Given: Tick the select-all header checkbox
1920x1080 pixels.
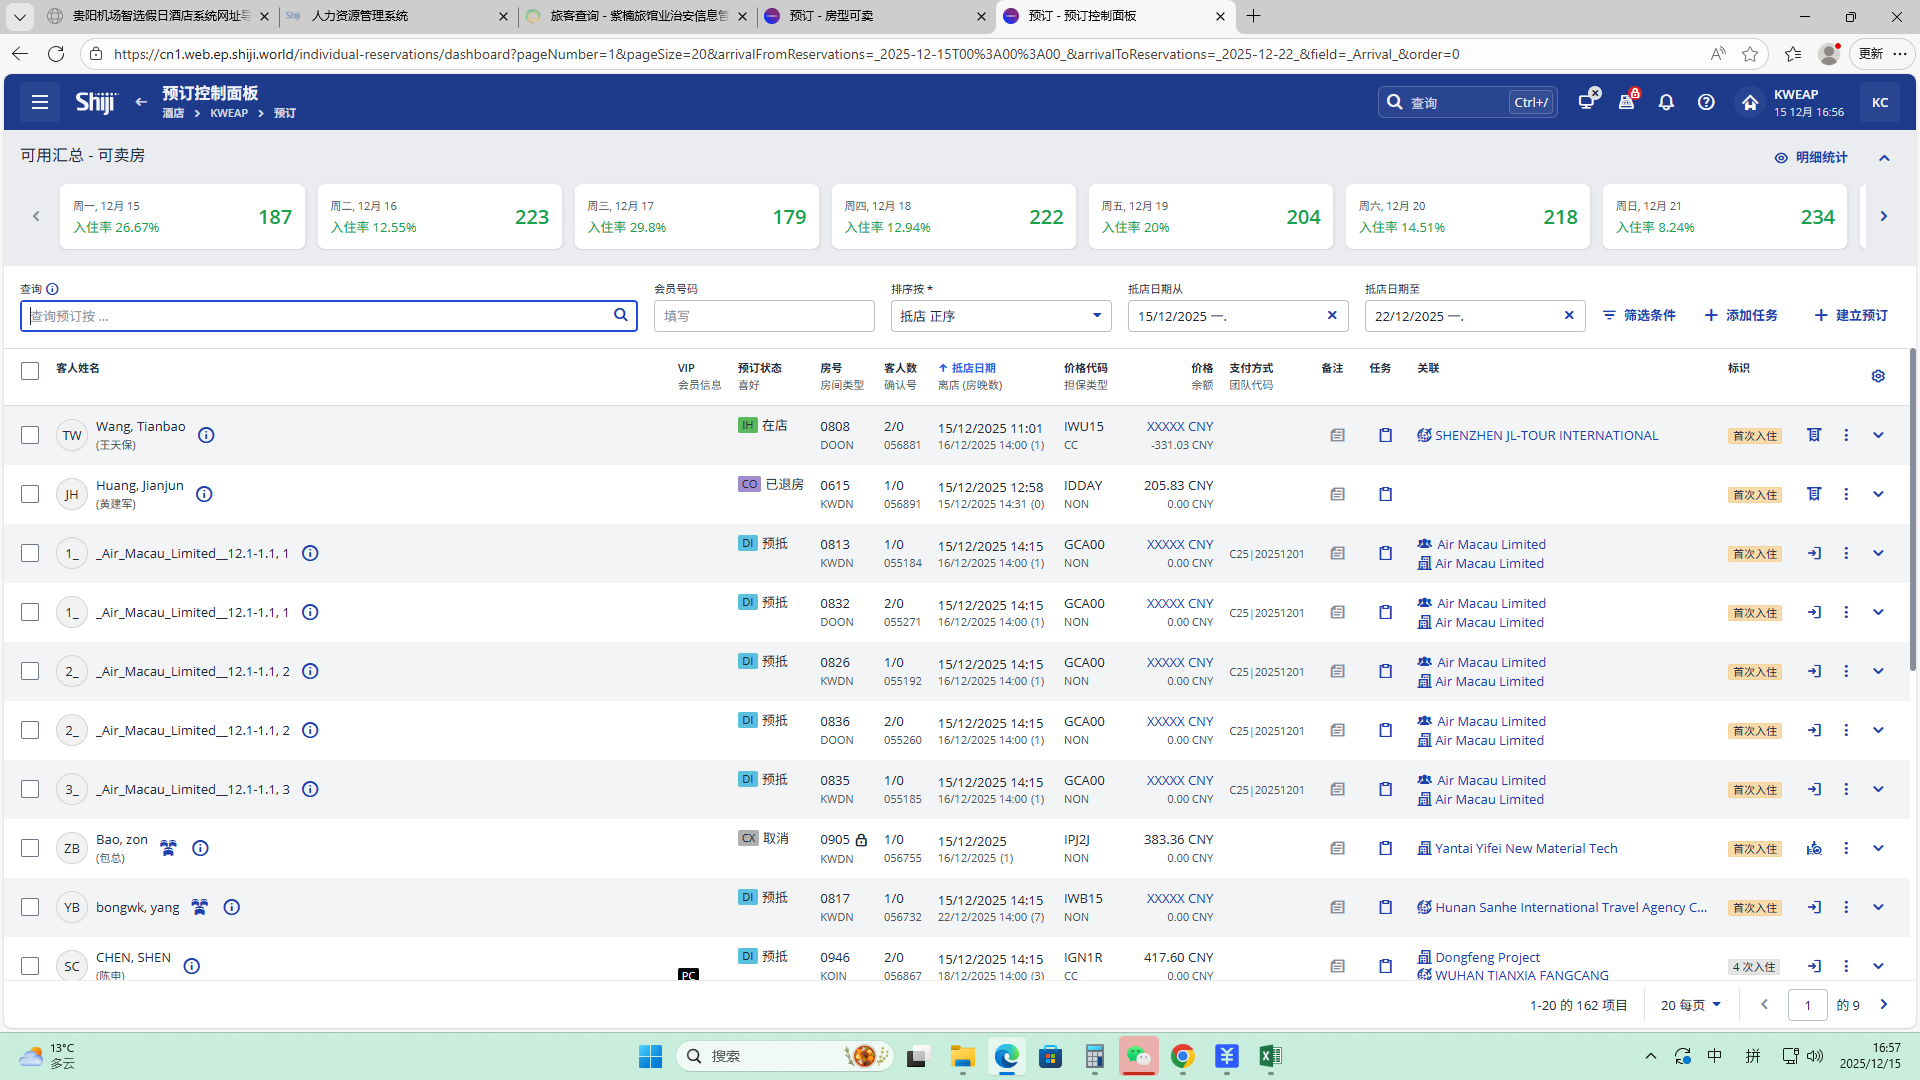Looking at the screenshot, I should tap(30, 371).
